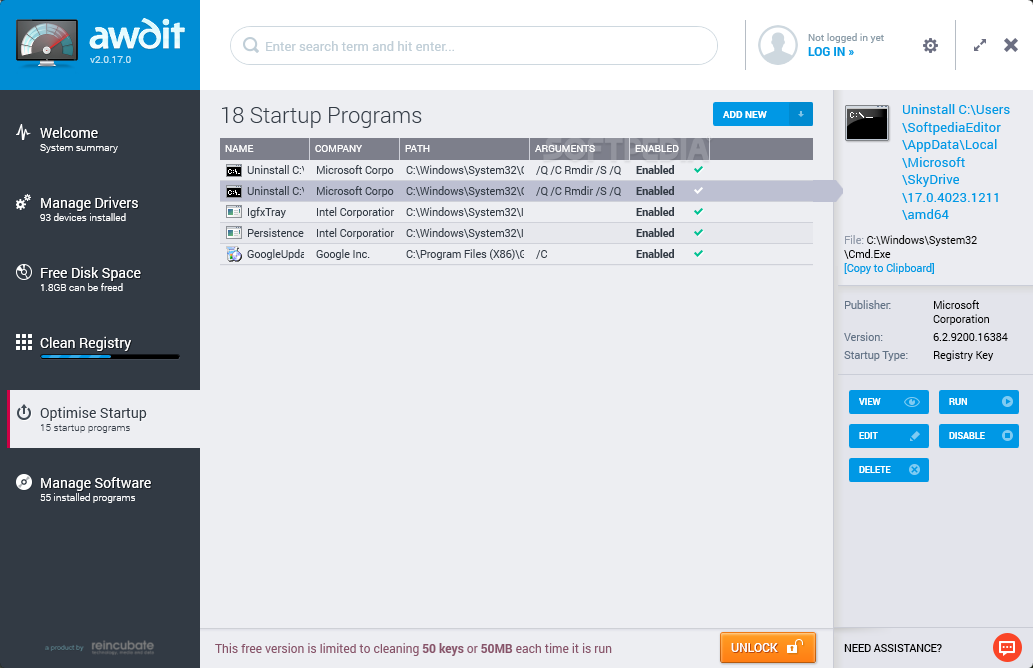Sort by the NAME column header
The height and width of the screenshot is (668, 1033).
click(264, 149)
